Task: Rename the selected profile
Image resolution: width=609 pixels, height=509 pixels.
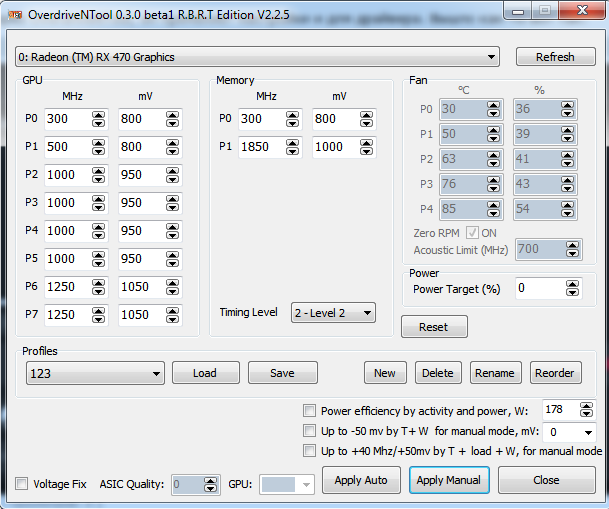Action: [495, 373]
